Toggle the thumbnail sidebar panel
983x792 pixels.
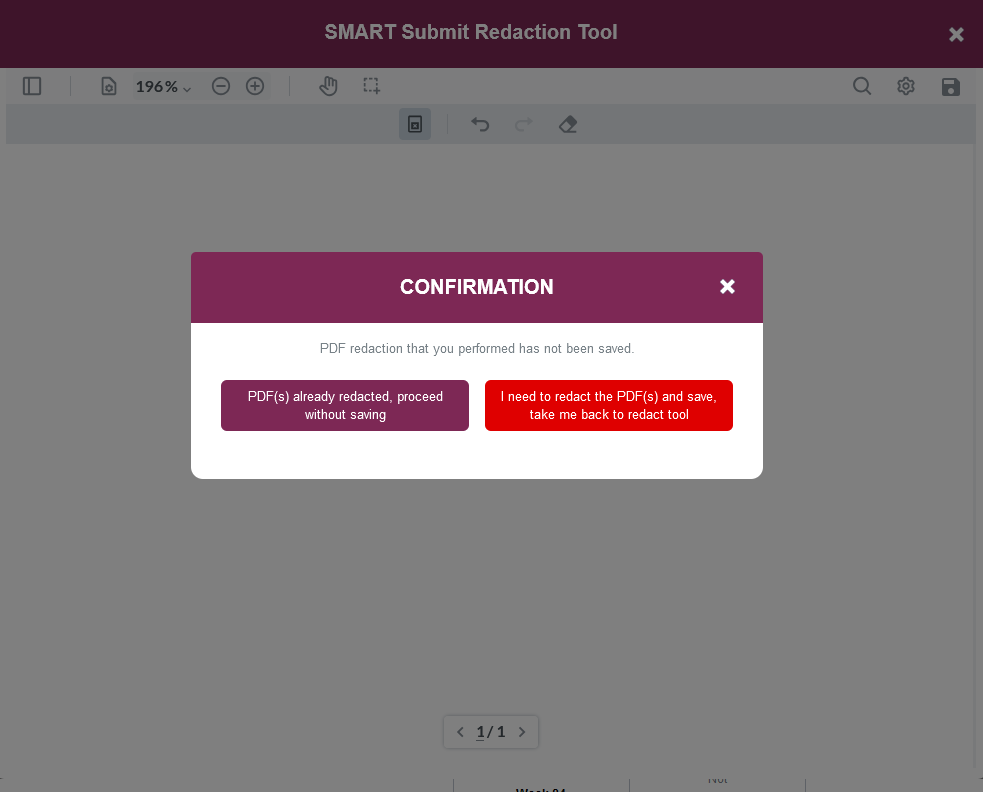(32, 86)
